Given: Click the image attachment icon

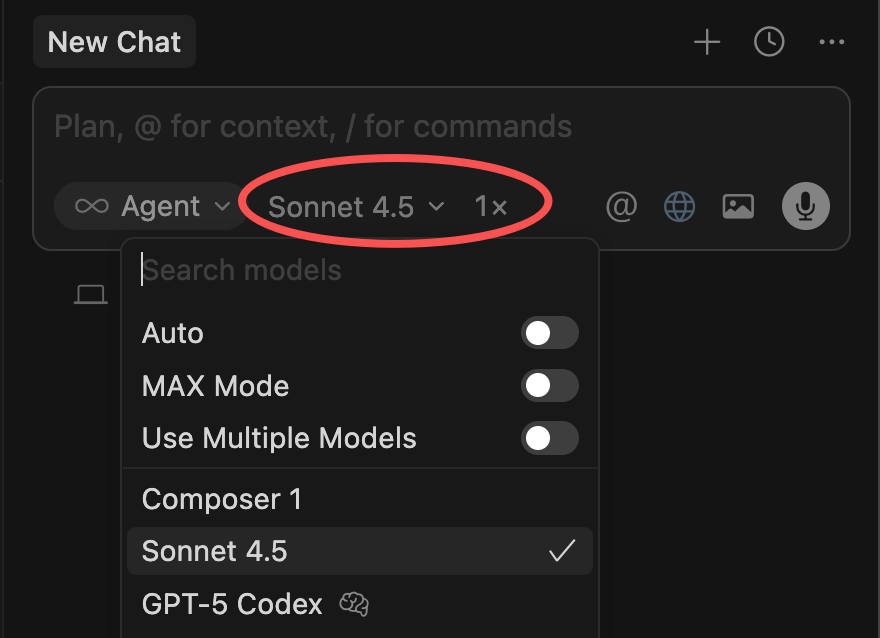Looking at the screenshot, I should [737, 206].
